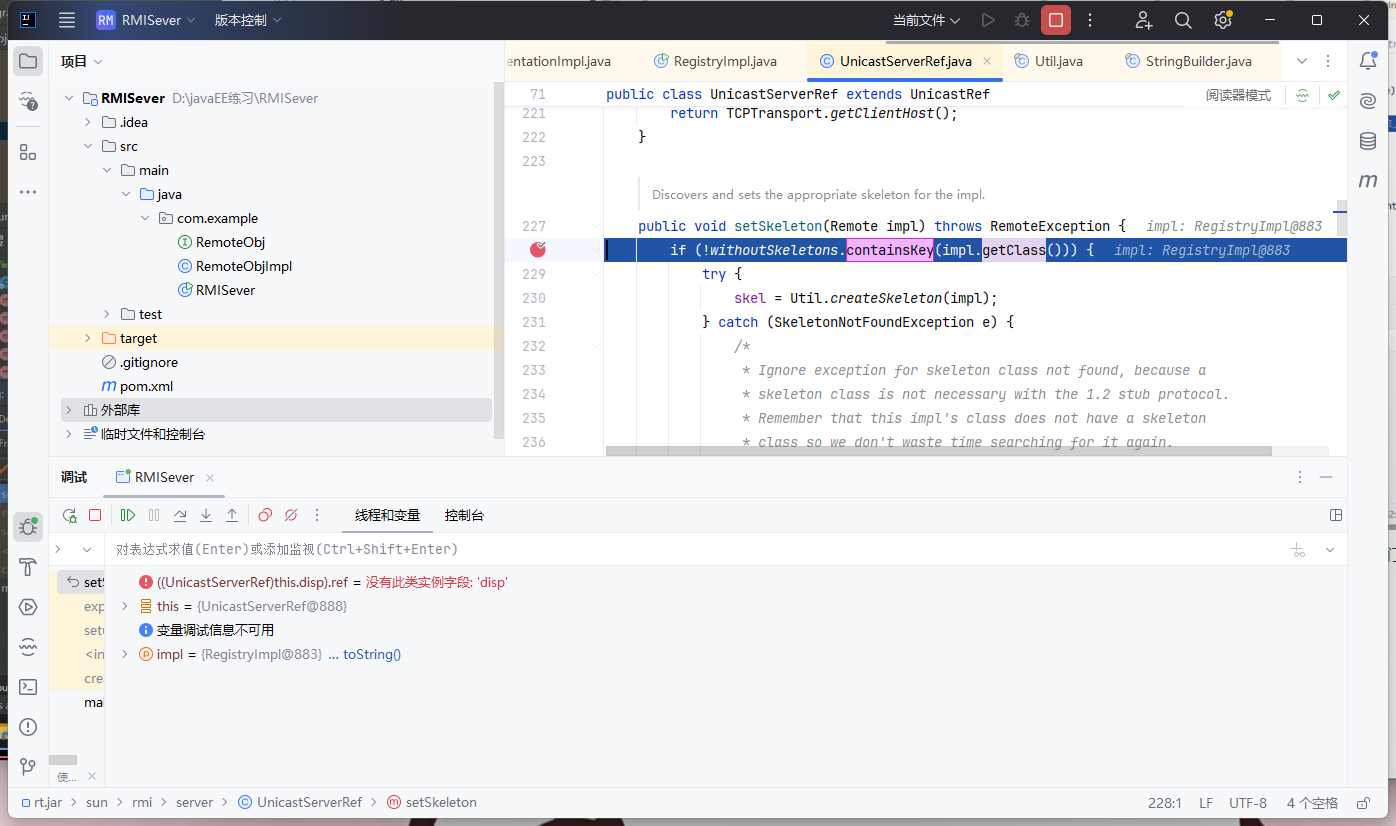Image resolution: width=1396 pixels, height=826 pixels.
Task: Open the 当前文件 run configuration dropdown
Action: 926,20
